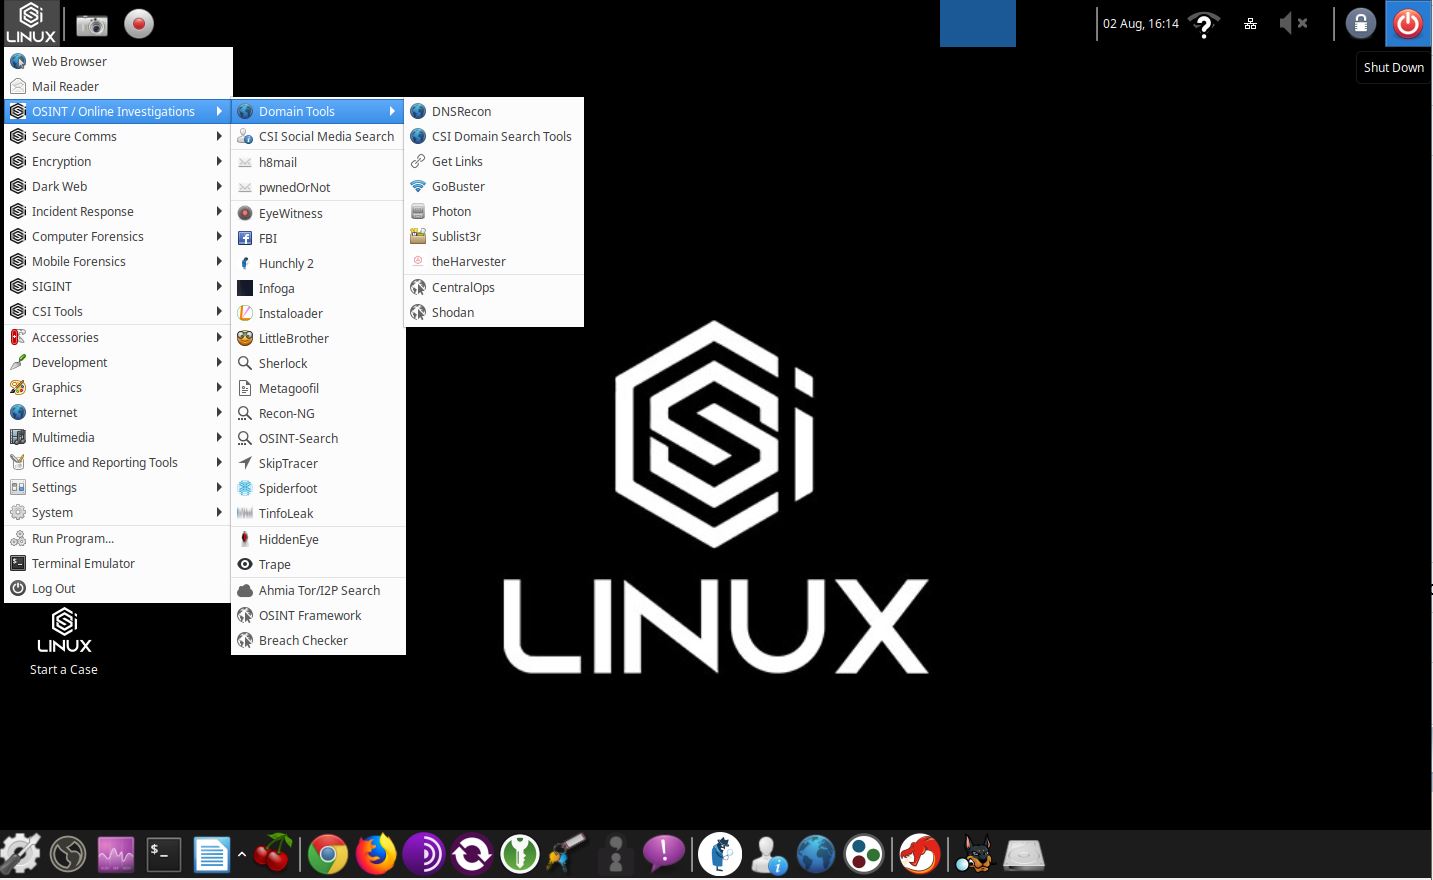Open the Development category
Viewport: 1433px width, 880px height.
118,362
